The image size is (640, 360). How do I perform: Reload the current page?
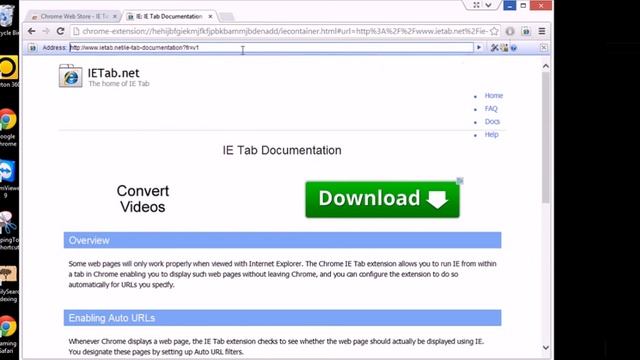(60, 31)
